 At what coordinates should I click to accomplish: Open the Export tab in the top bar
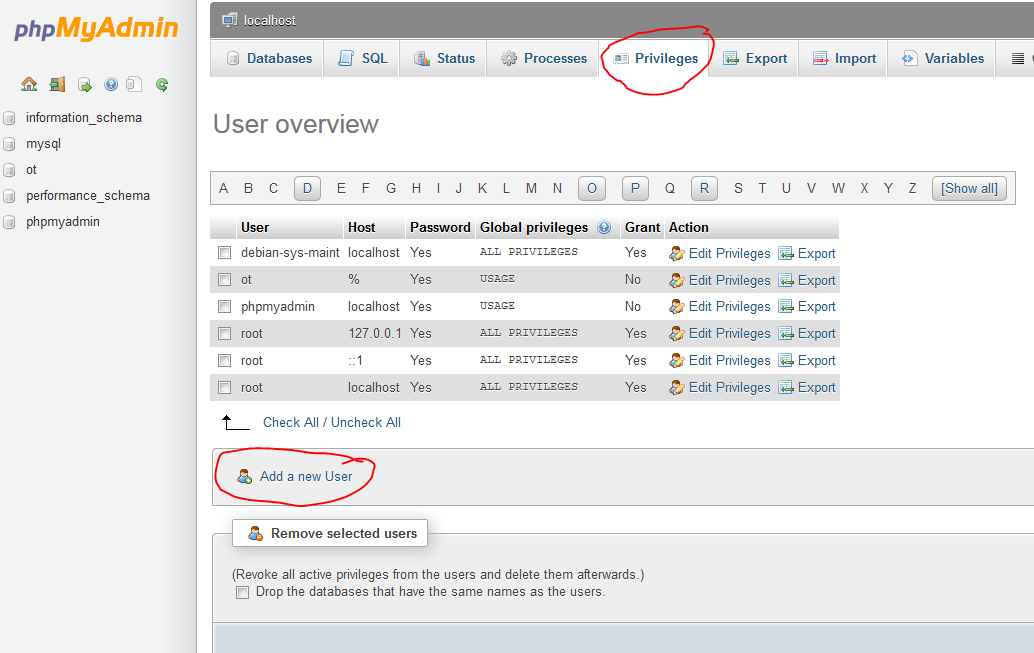(x=754, y=58)
